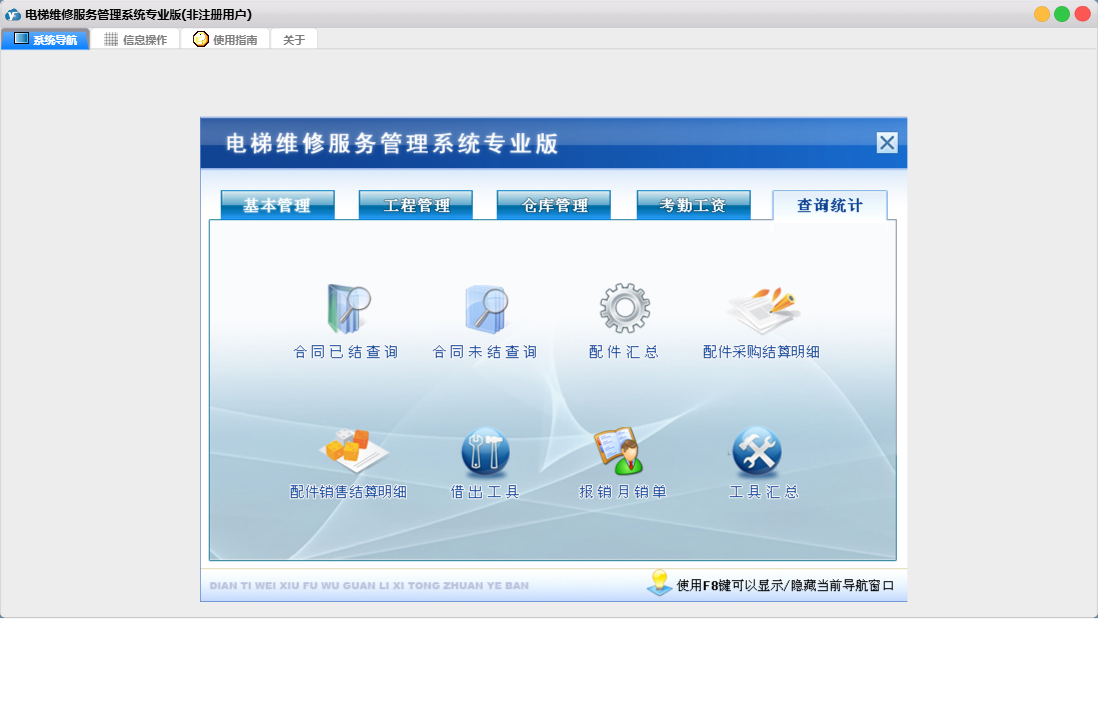Open the 配件采购结算明细 paper-and-pencil icon
This screenshot has width=1098, height=711.
click(763, 310)
